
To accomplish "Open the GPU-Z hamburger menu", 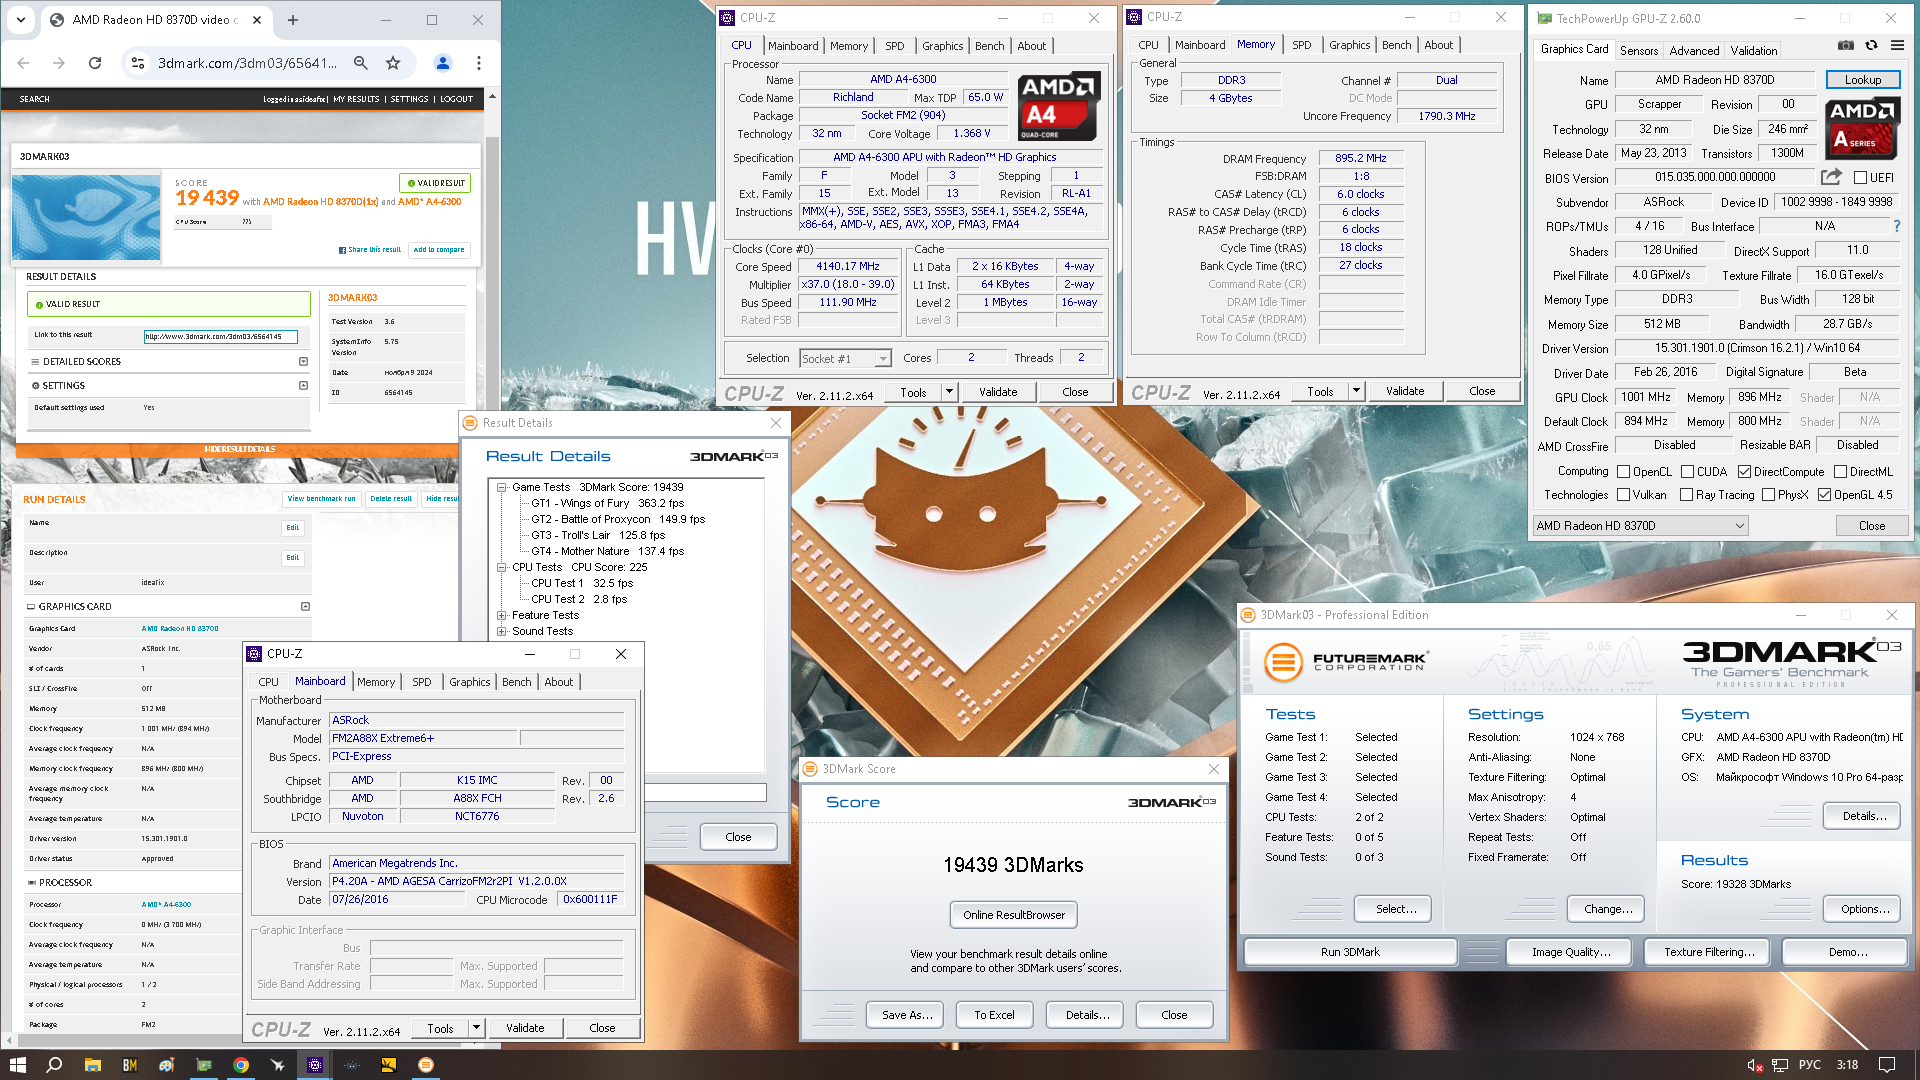I will click(1897, 45).
